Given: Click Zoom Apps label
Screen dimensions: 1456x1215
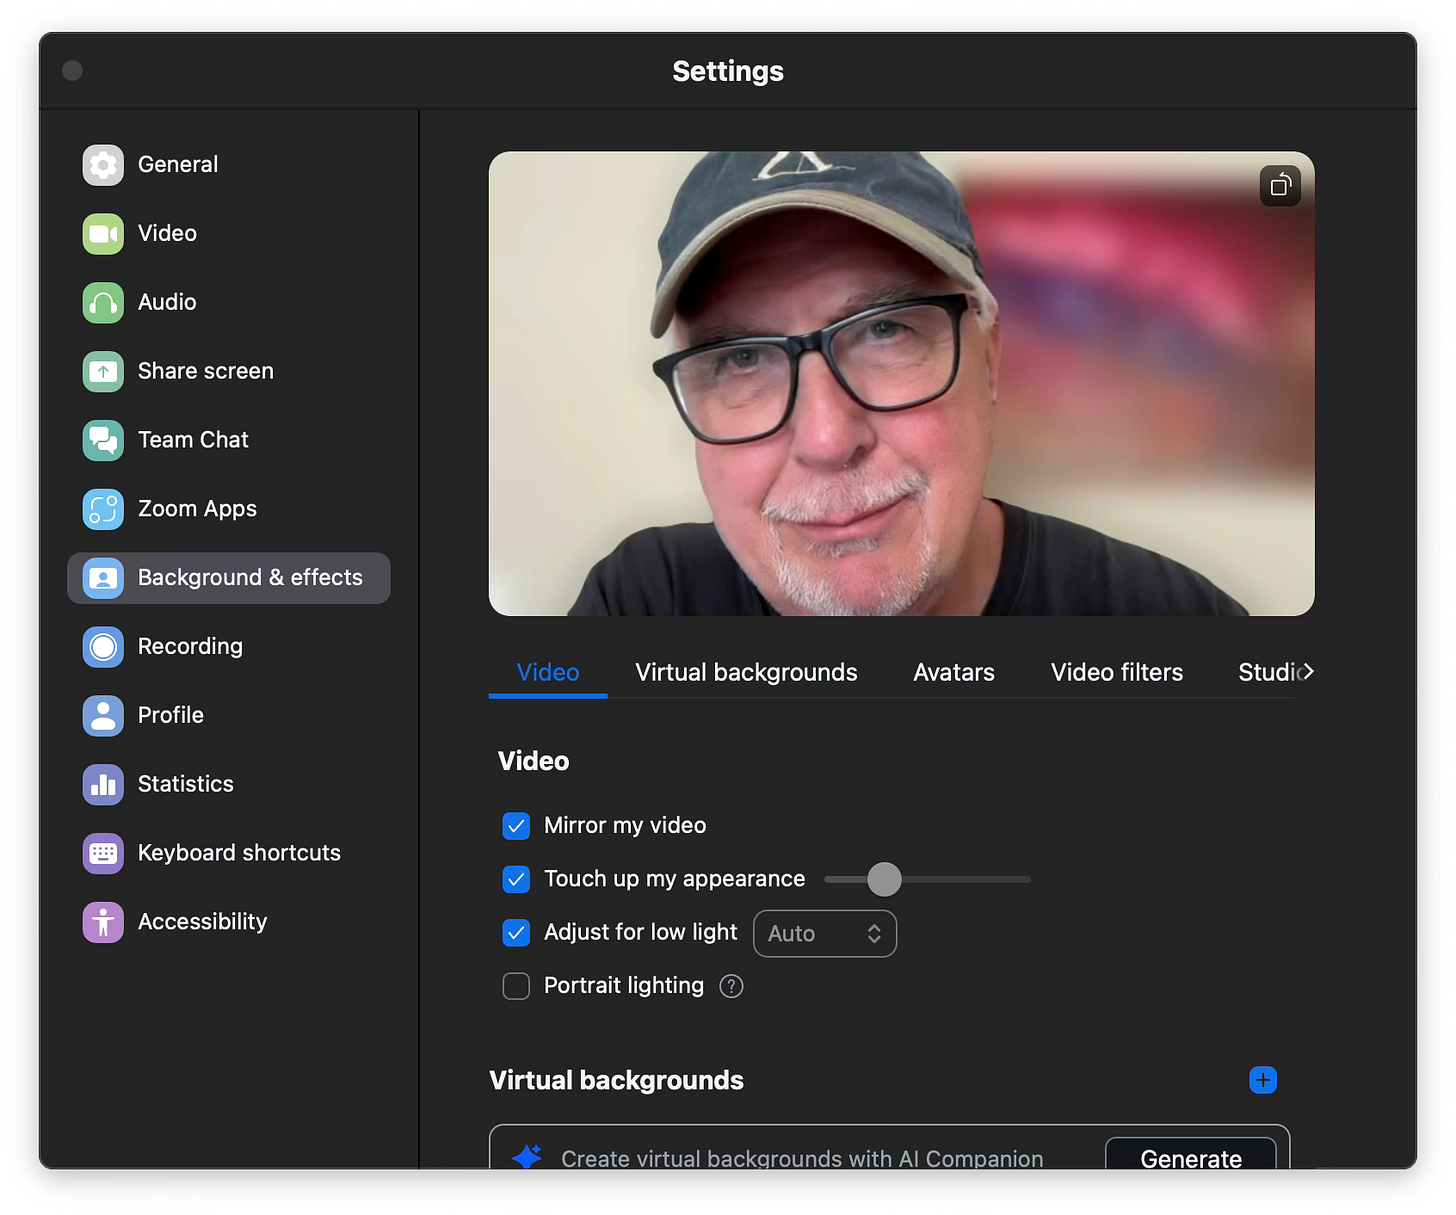Looking at the screenshot, I should tap(197, 509).
